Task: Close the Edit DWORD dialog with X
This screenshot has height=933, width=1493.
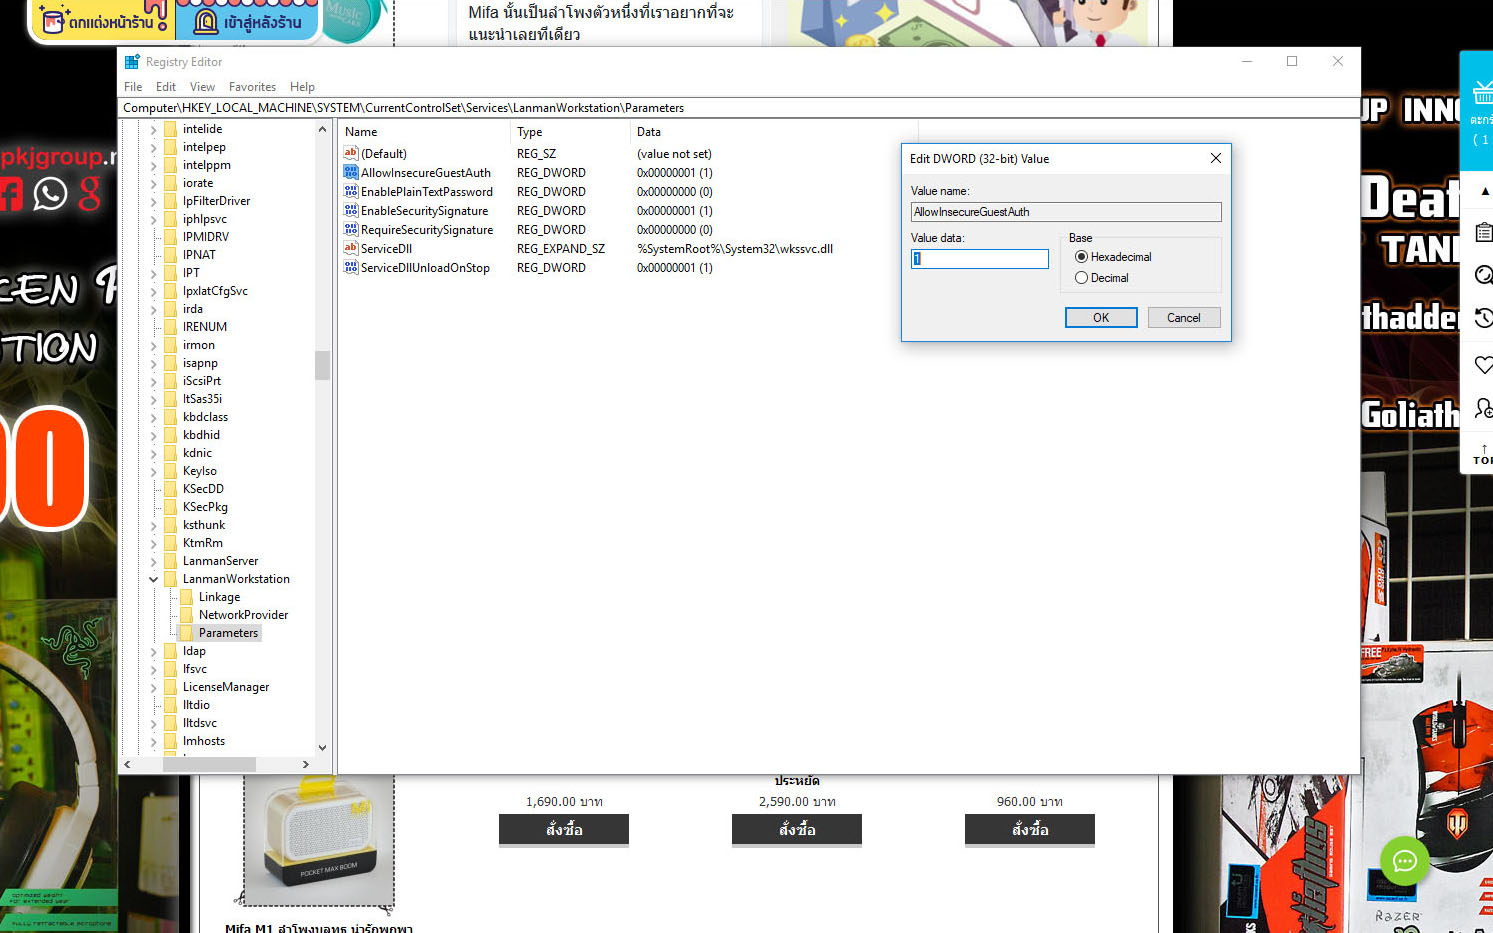Action: pyautogui.click(x=1216, y=158)
